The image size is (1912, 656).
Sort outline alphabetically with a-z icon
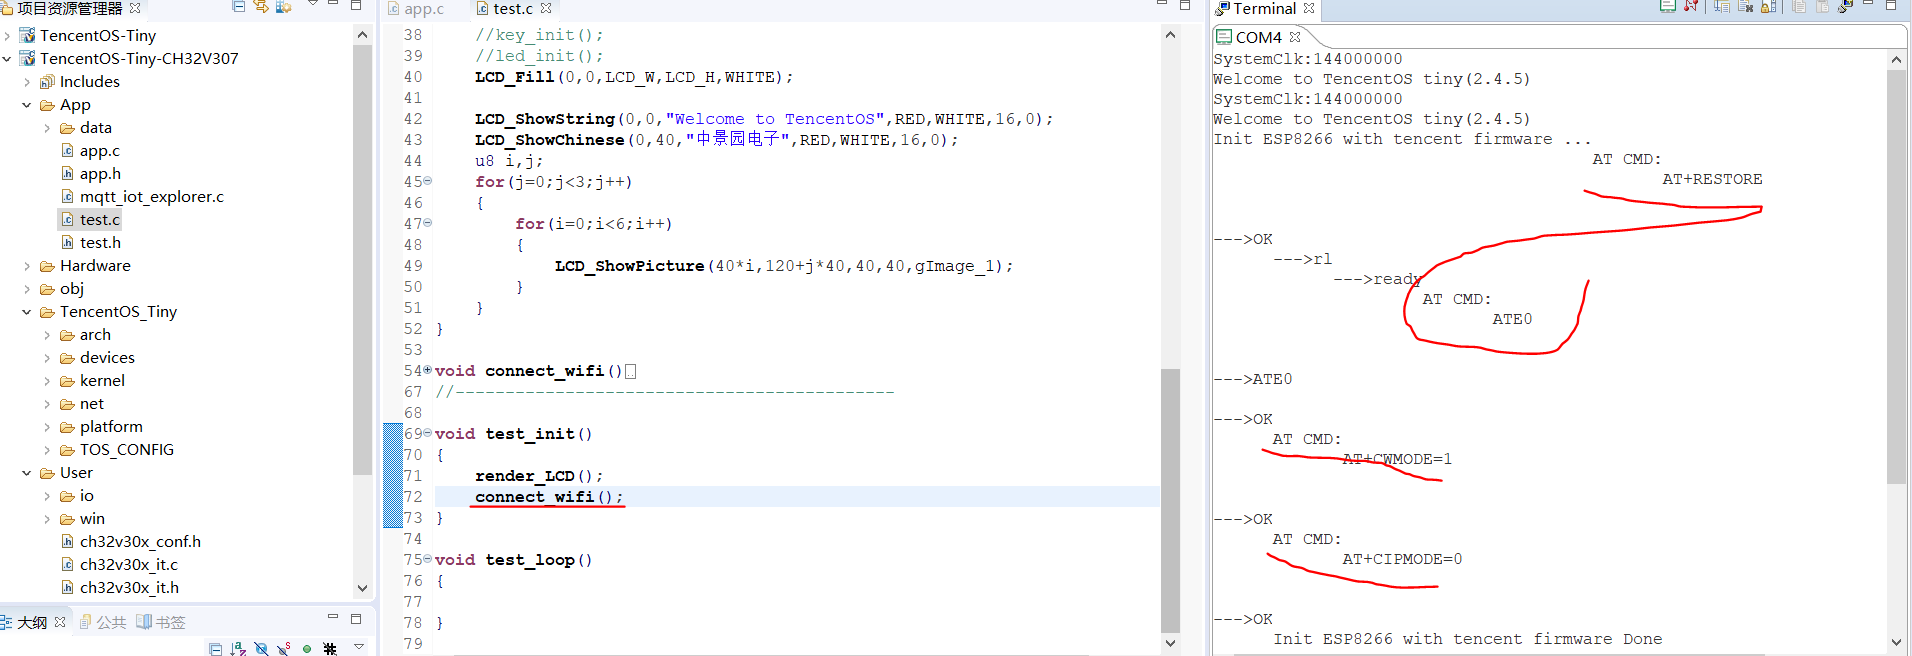tap(238, 649)
